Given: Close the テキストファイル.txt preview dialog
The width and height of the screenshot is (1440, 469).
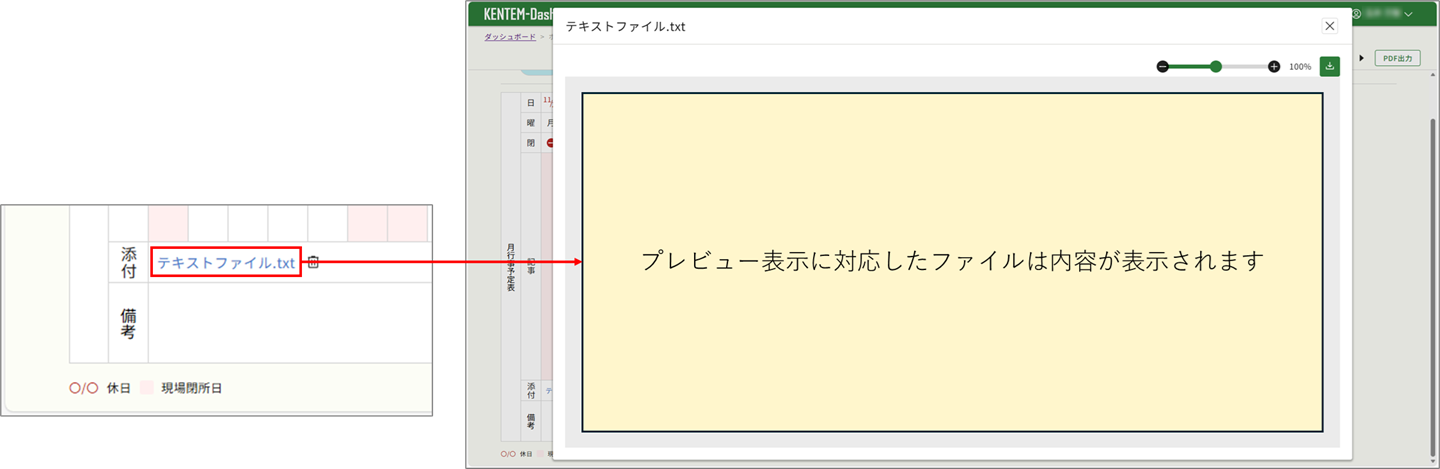Looking at the screenshot, I should 1329,26.
